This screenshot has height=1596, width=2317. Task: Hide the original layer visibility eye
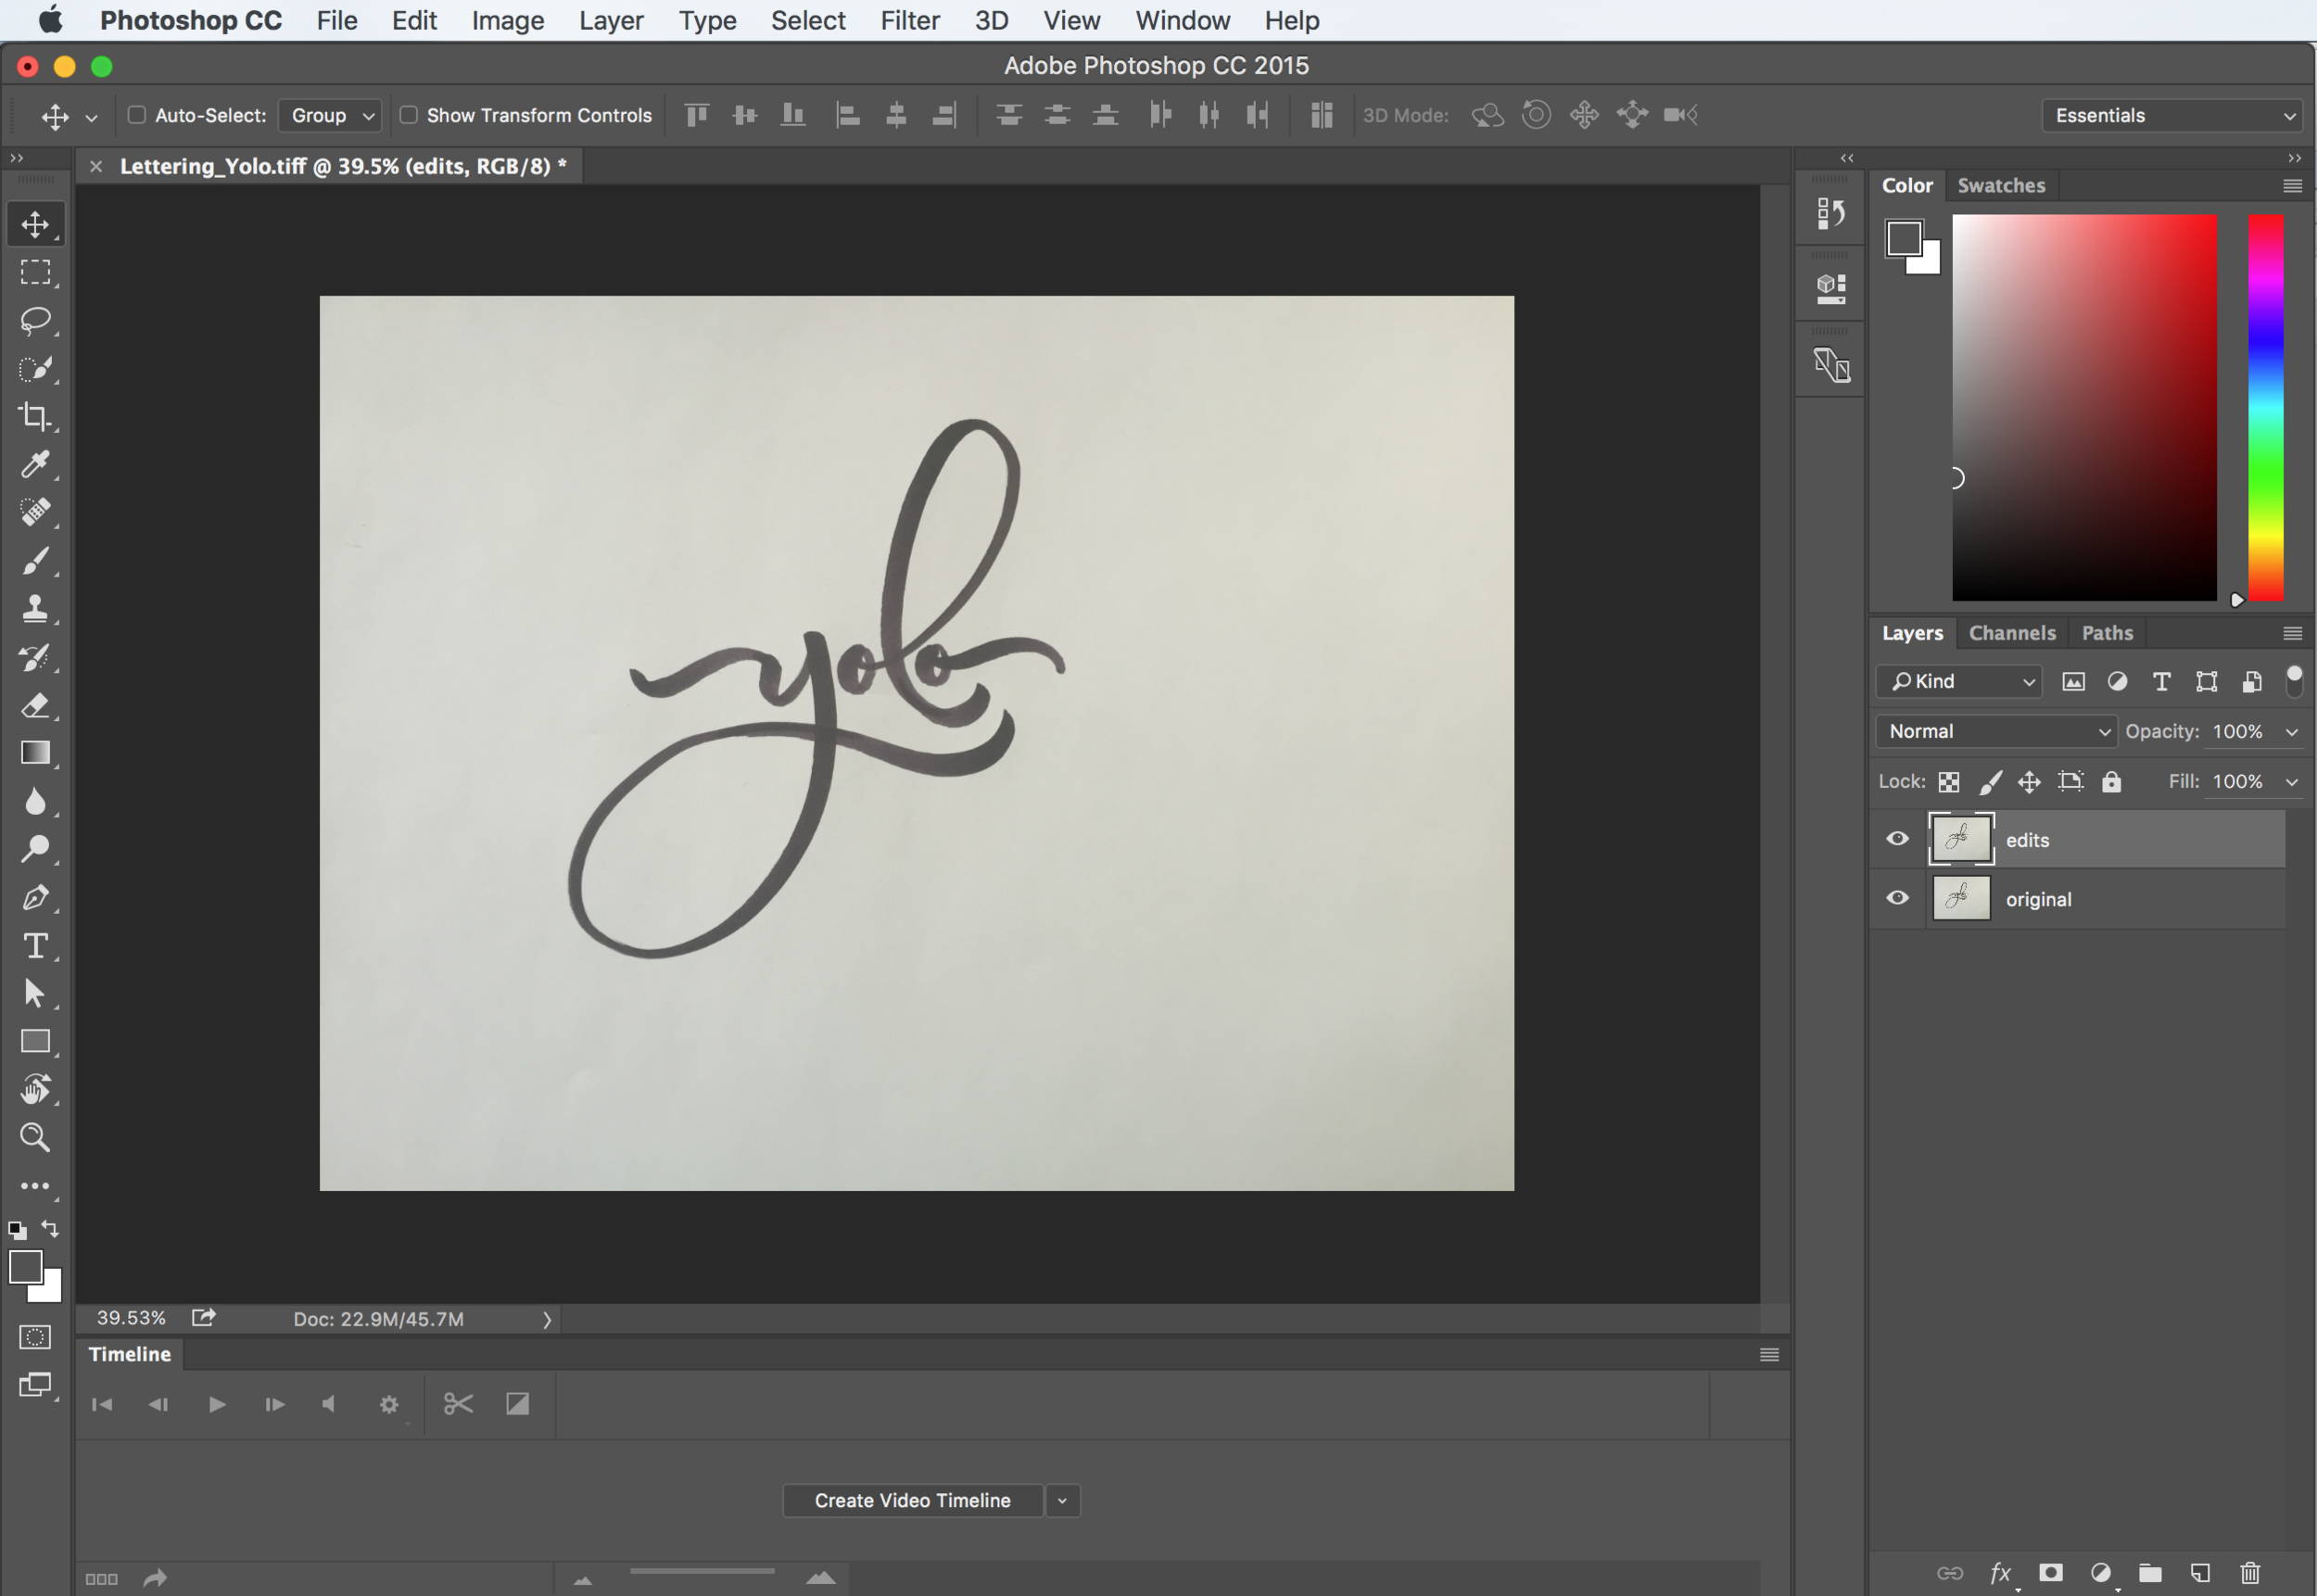(x=1897, y=898)
